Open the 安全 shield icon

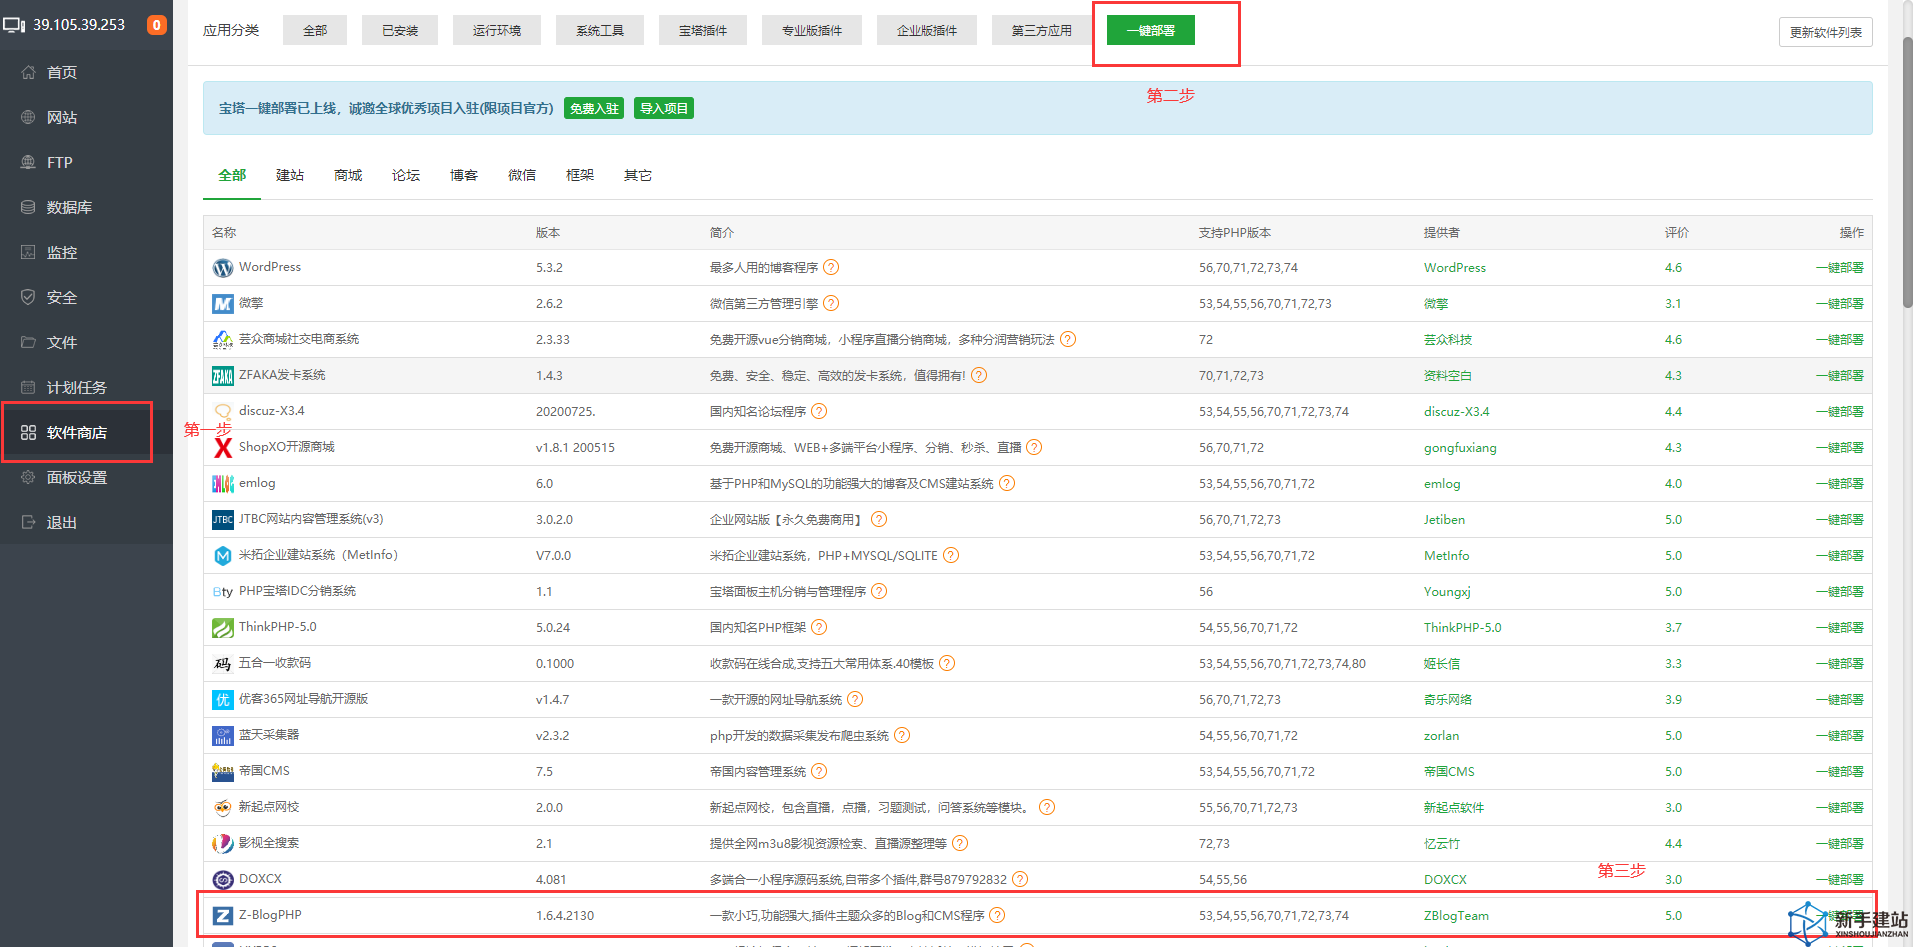28,297
